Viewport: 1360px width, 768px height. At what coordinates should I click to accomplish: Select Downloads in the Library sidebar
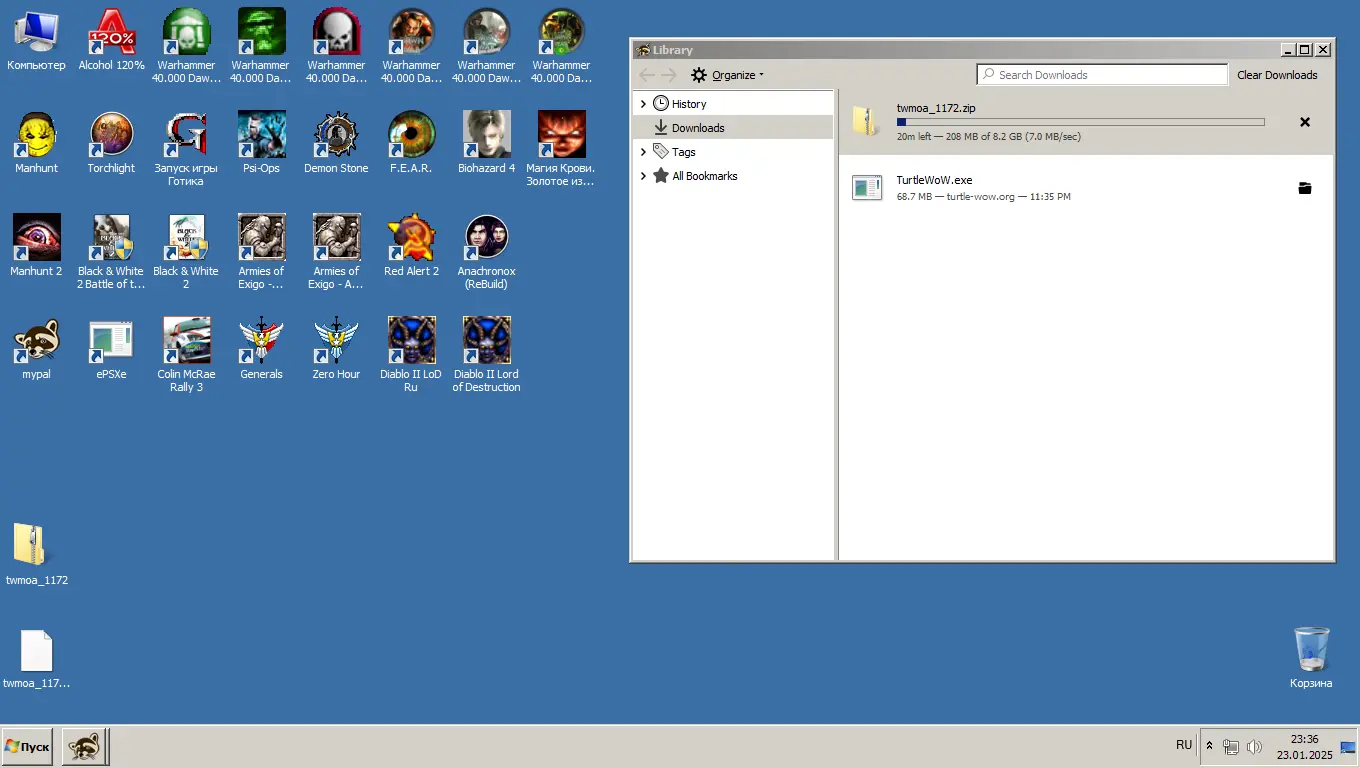733,128
